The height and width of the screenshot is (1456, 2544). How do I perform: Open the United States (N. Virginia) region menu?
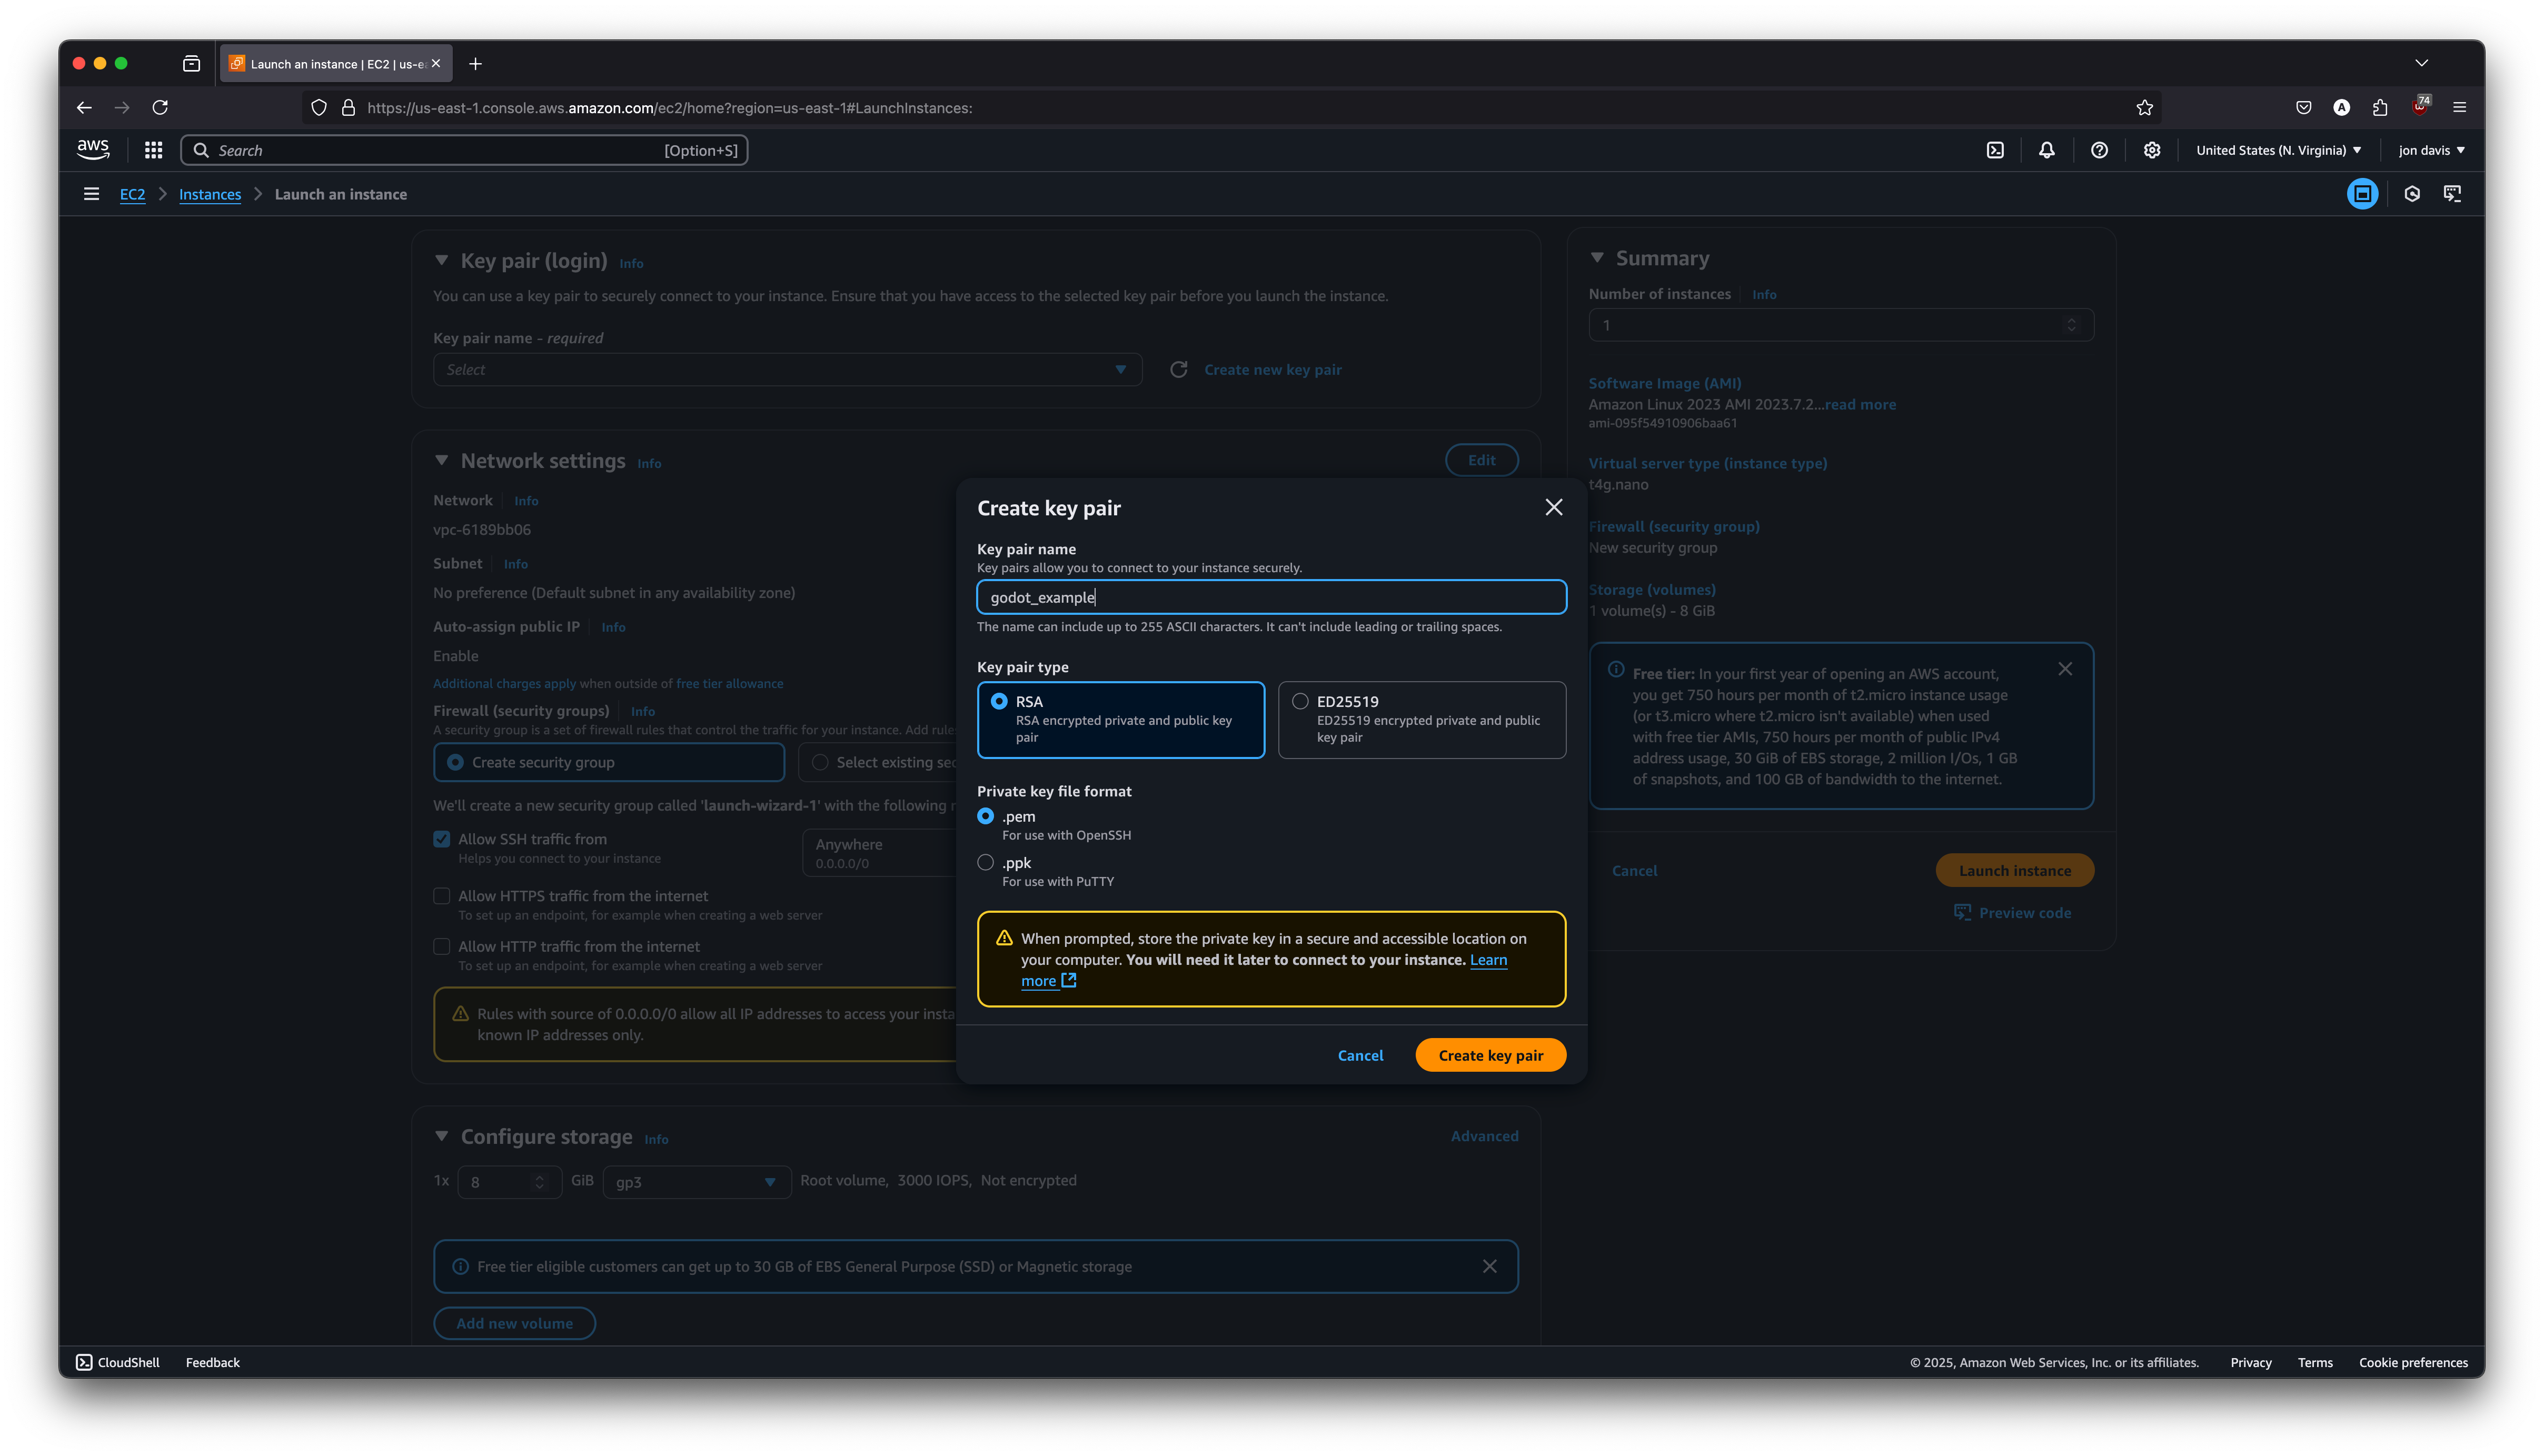point(2278,150)
